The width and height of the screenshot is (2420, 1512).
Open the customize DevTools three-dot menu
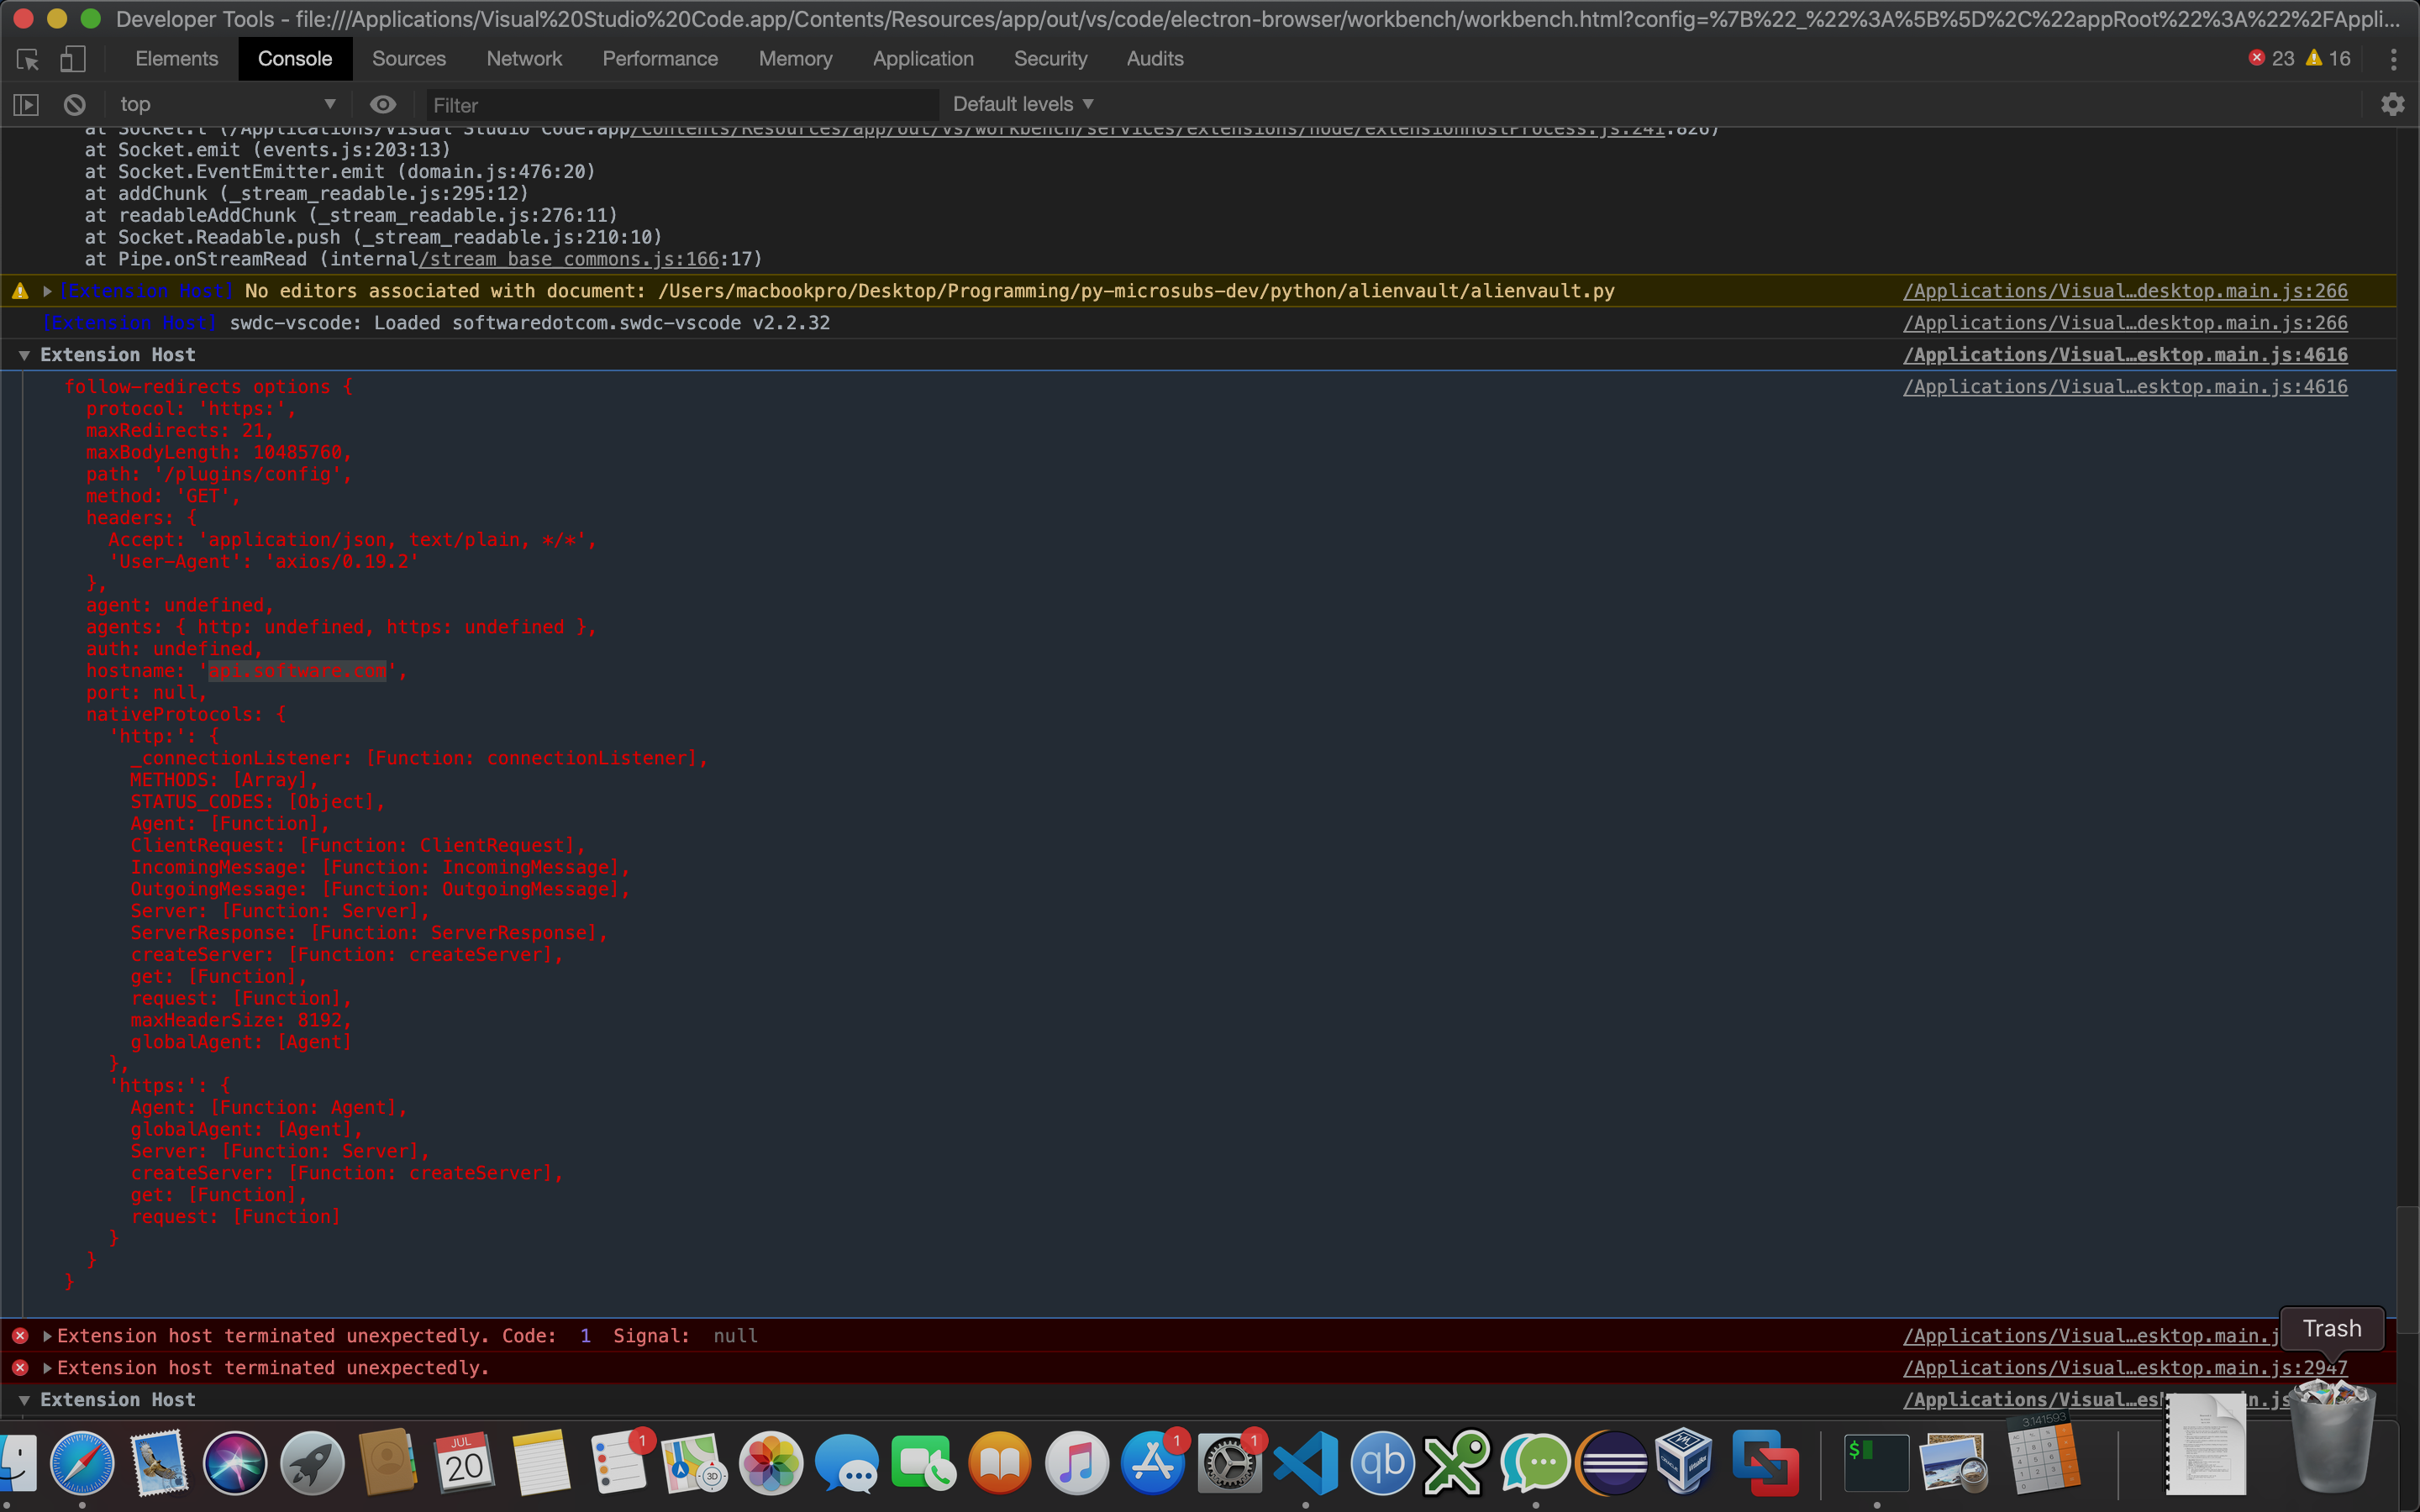click(2394, 59)
